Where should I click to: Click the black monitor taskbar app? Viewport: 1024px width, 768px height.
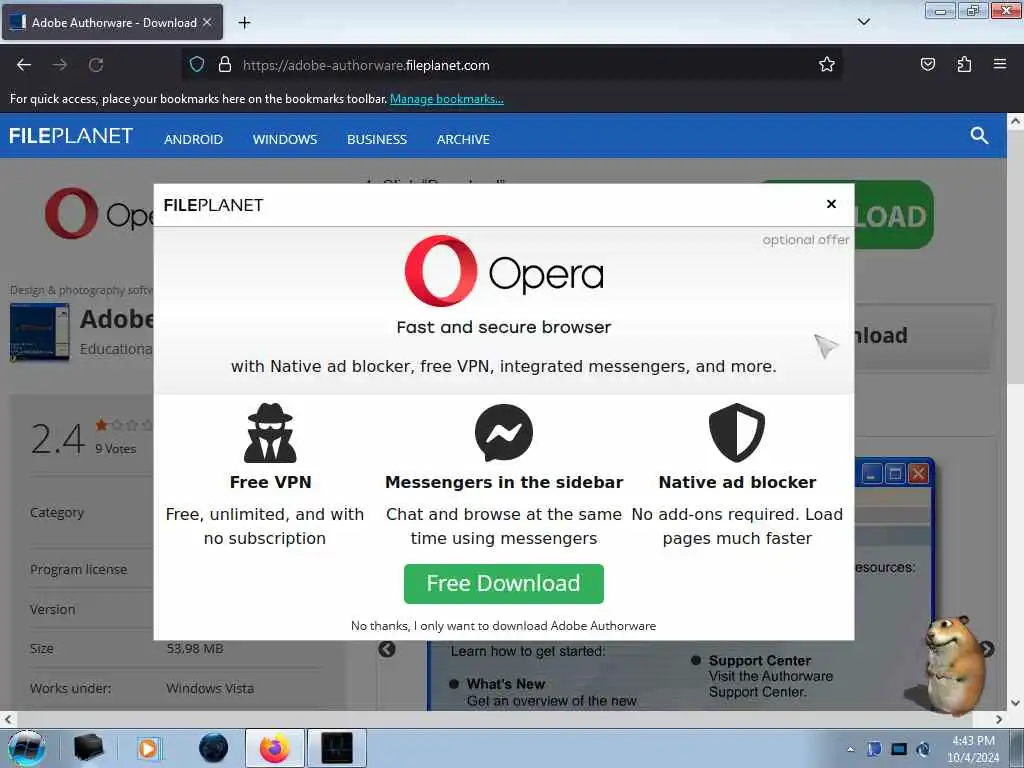pyautogui.click(x=337, y=748)
